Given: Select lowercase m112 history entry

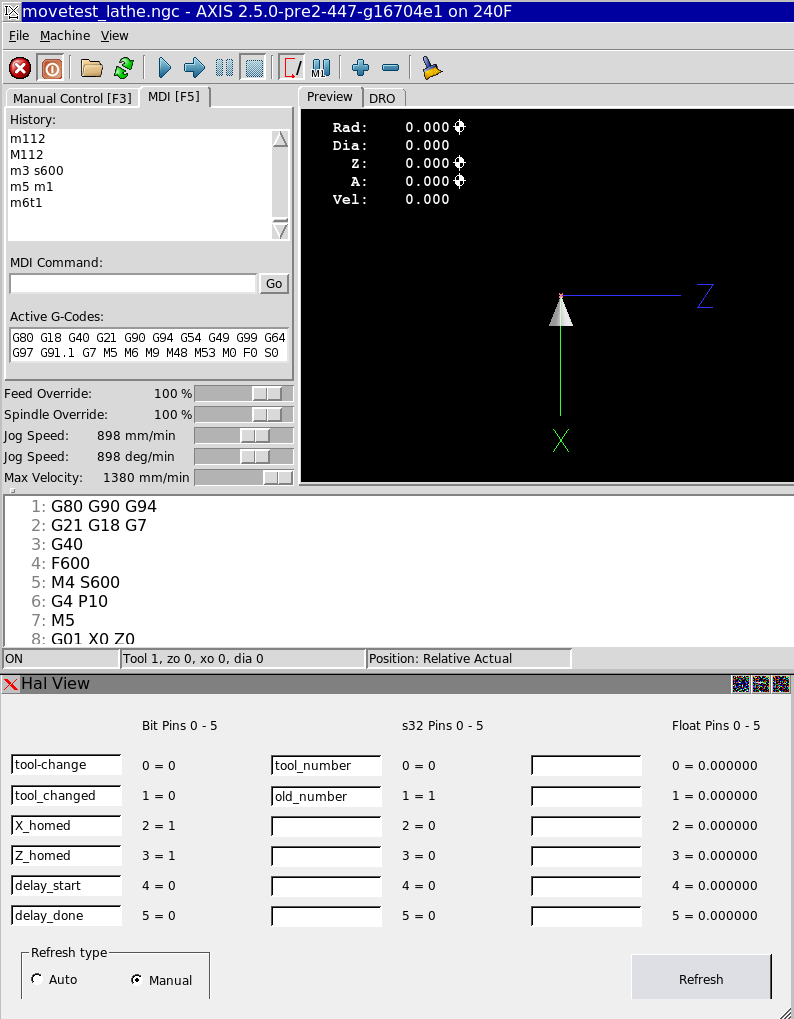Looking at the screenshot, I should point(28,138).
